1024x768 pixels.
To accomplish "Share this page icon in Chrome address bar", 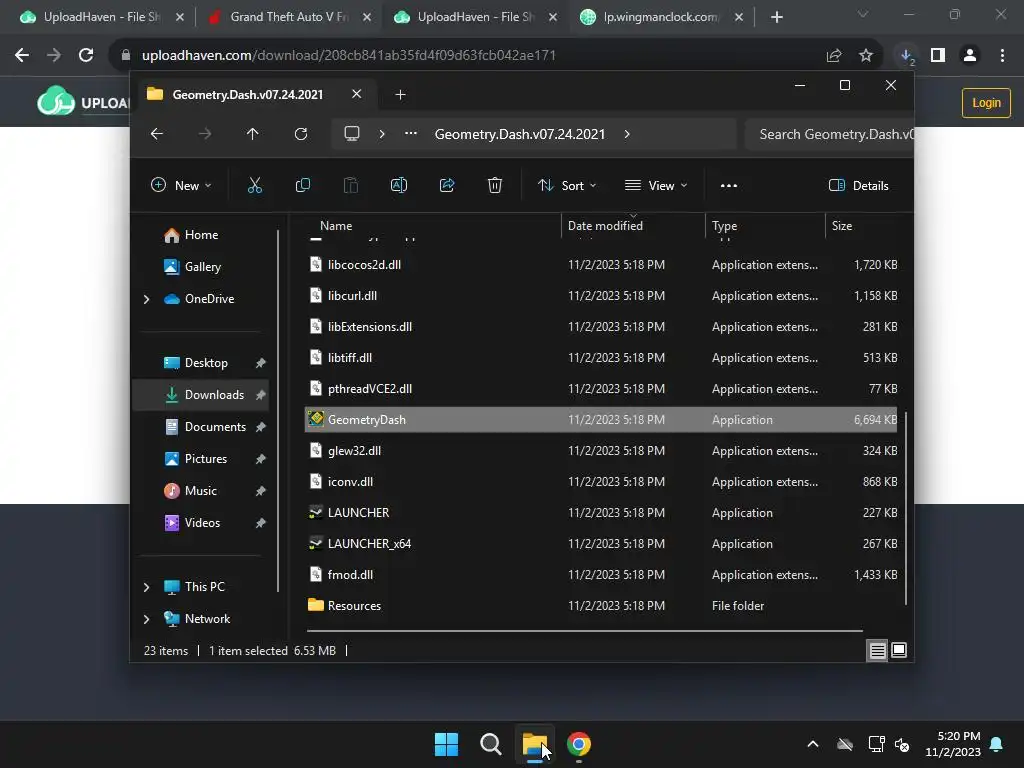I will coord(834,56).
